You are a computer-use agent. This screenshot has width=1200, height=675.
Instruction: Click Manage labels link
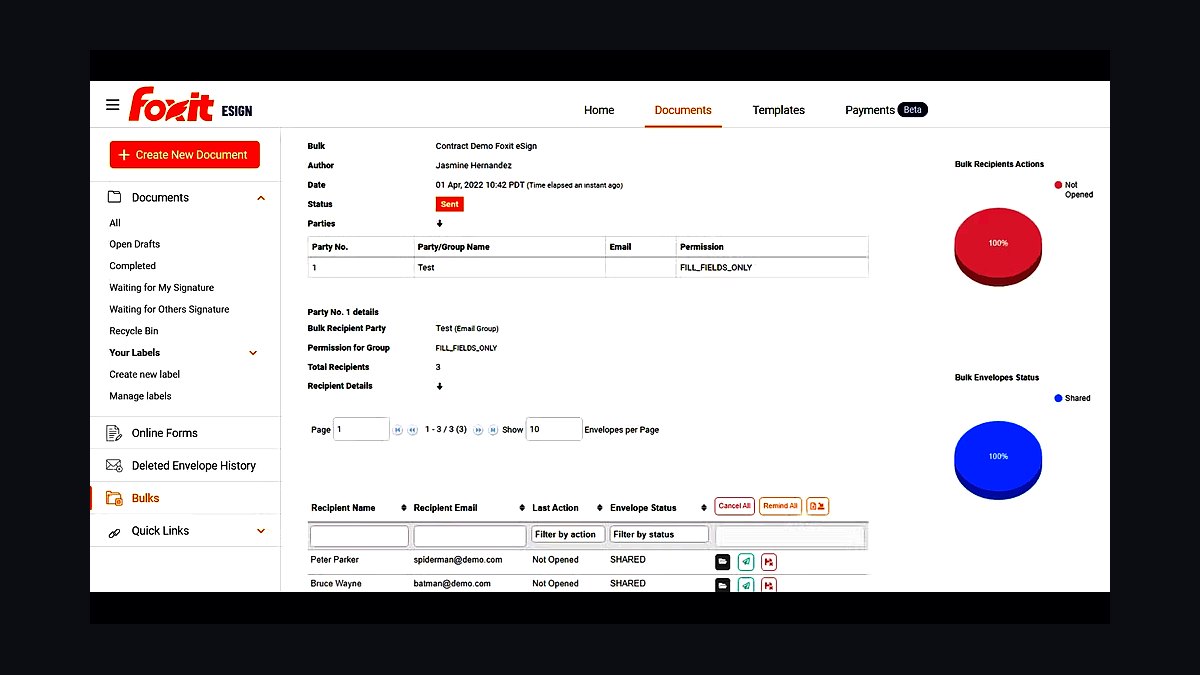coord(140,396)
